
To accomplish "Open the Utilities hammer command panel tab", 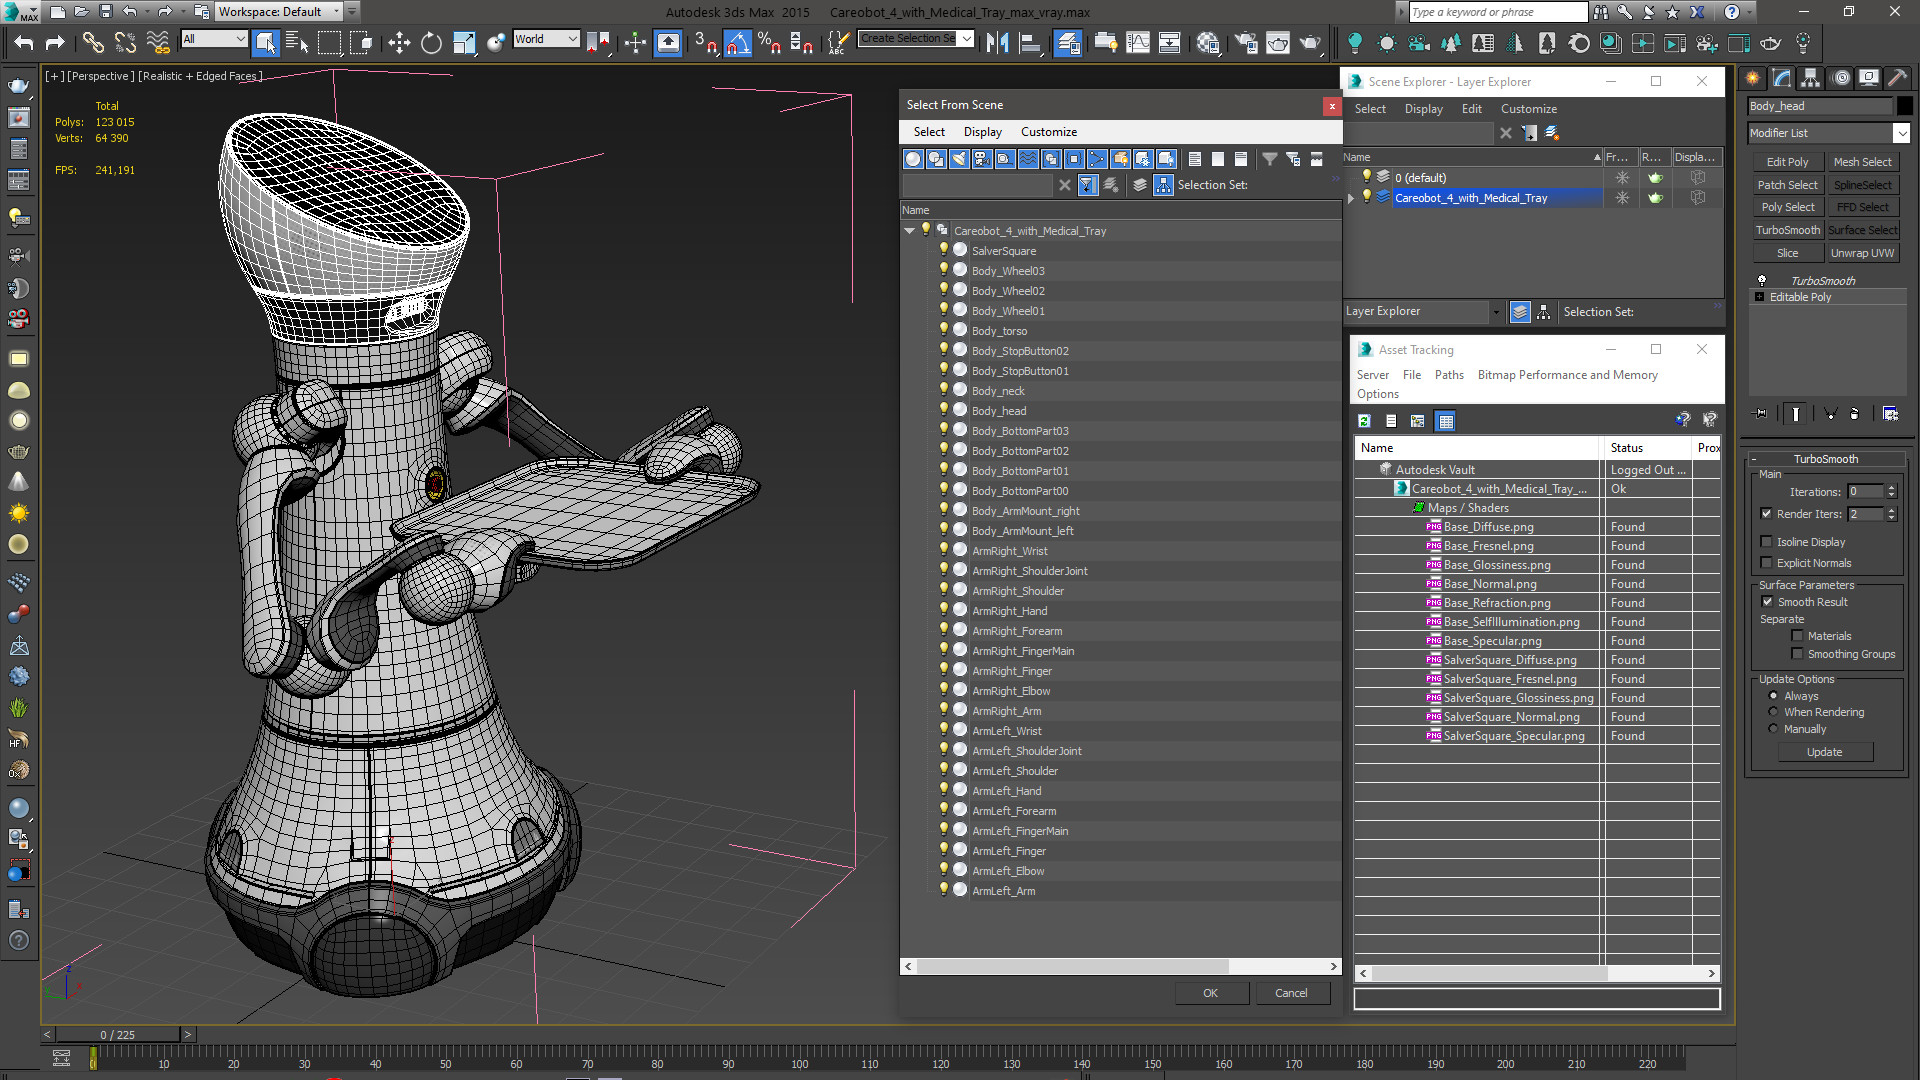I will [x=1897, y=78].
